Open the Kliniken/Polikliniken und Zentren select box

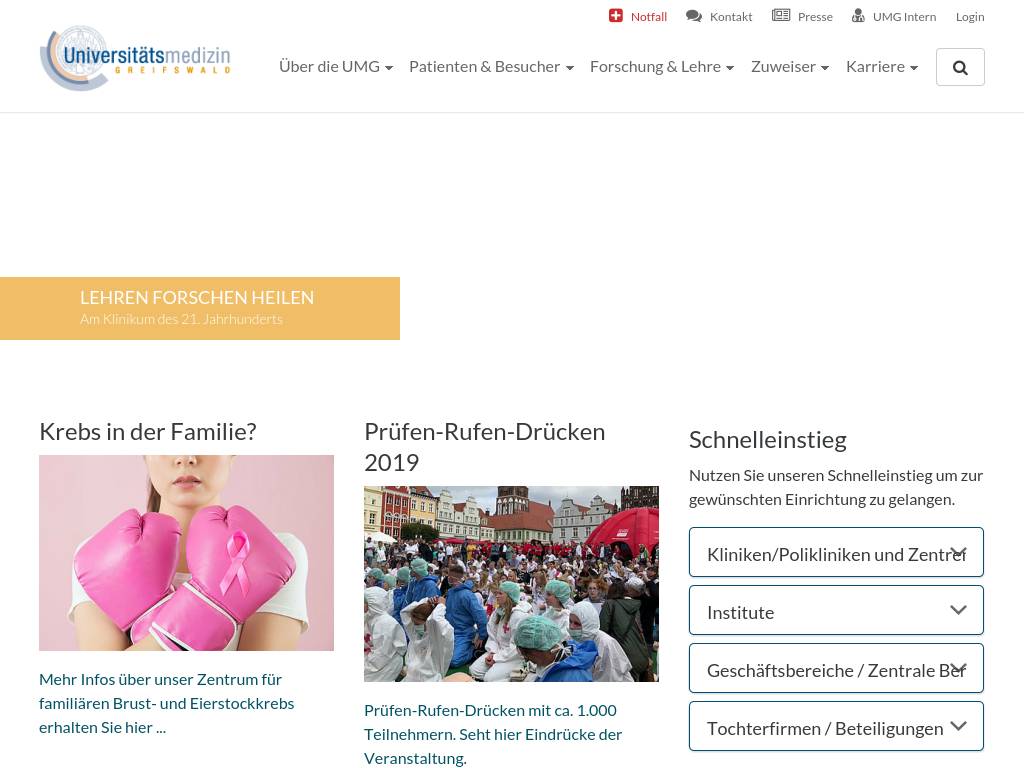point(836,552)
